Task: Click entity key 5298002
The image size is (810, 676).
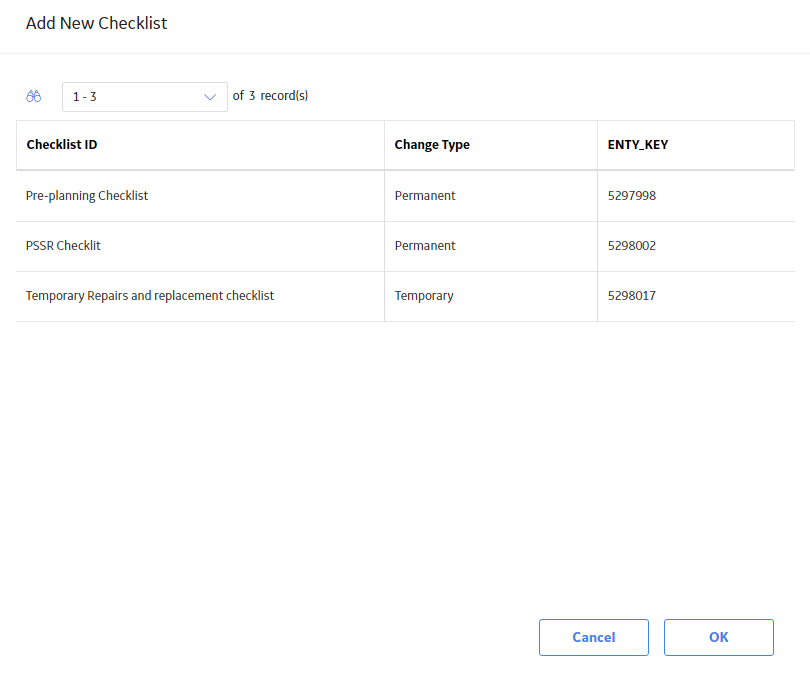Action: click(x=631, y=246)
